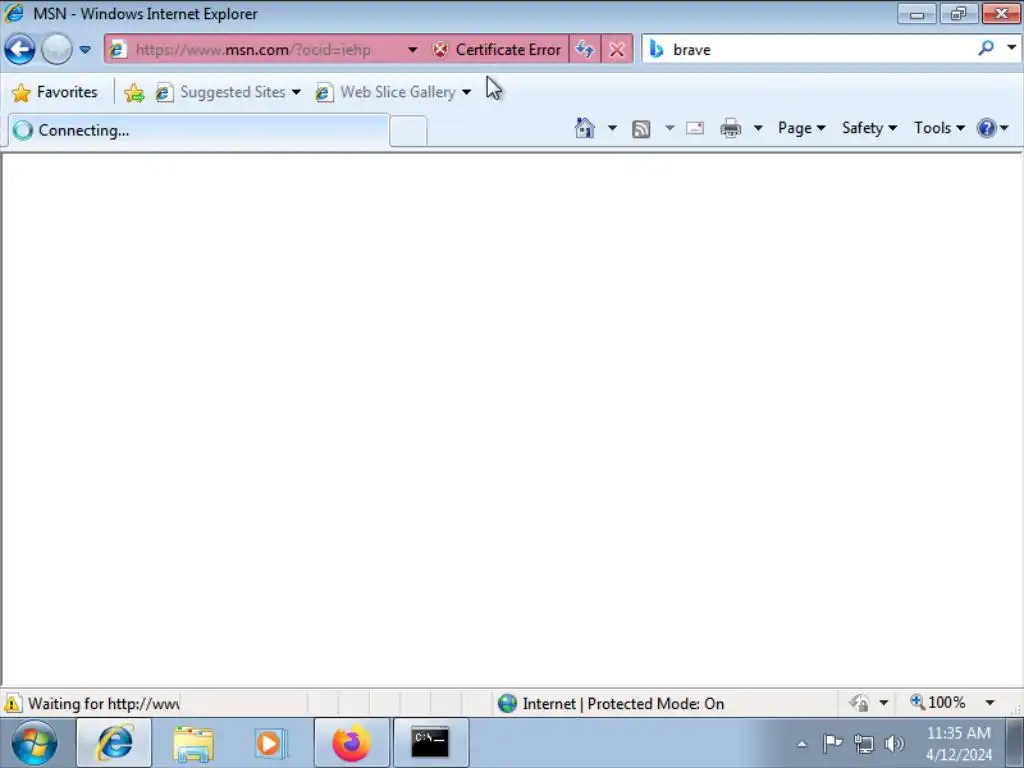Click the 100% zoom level button
The image size is (1024, 768).
[x=938, y=703]
